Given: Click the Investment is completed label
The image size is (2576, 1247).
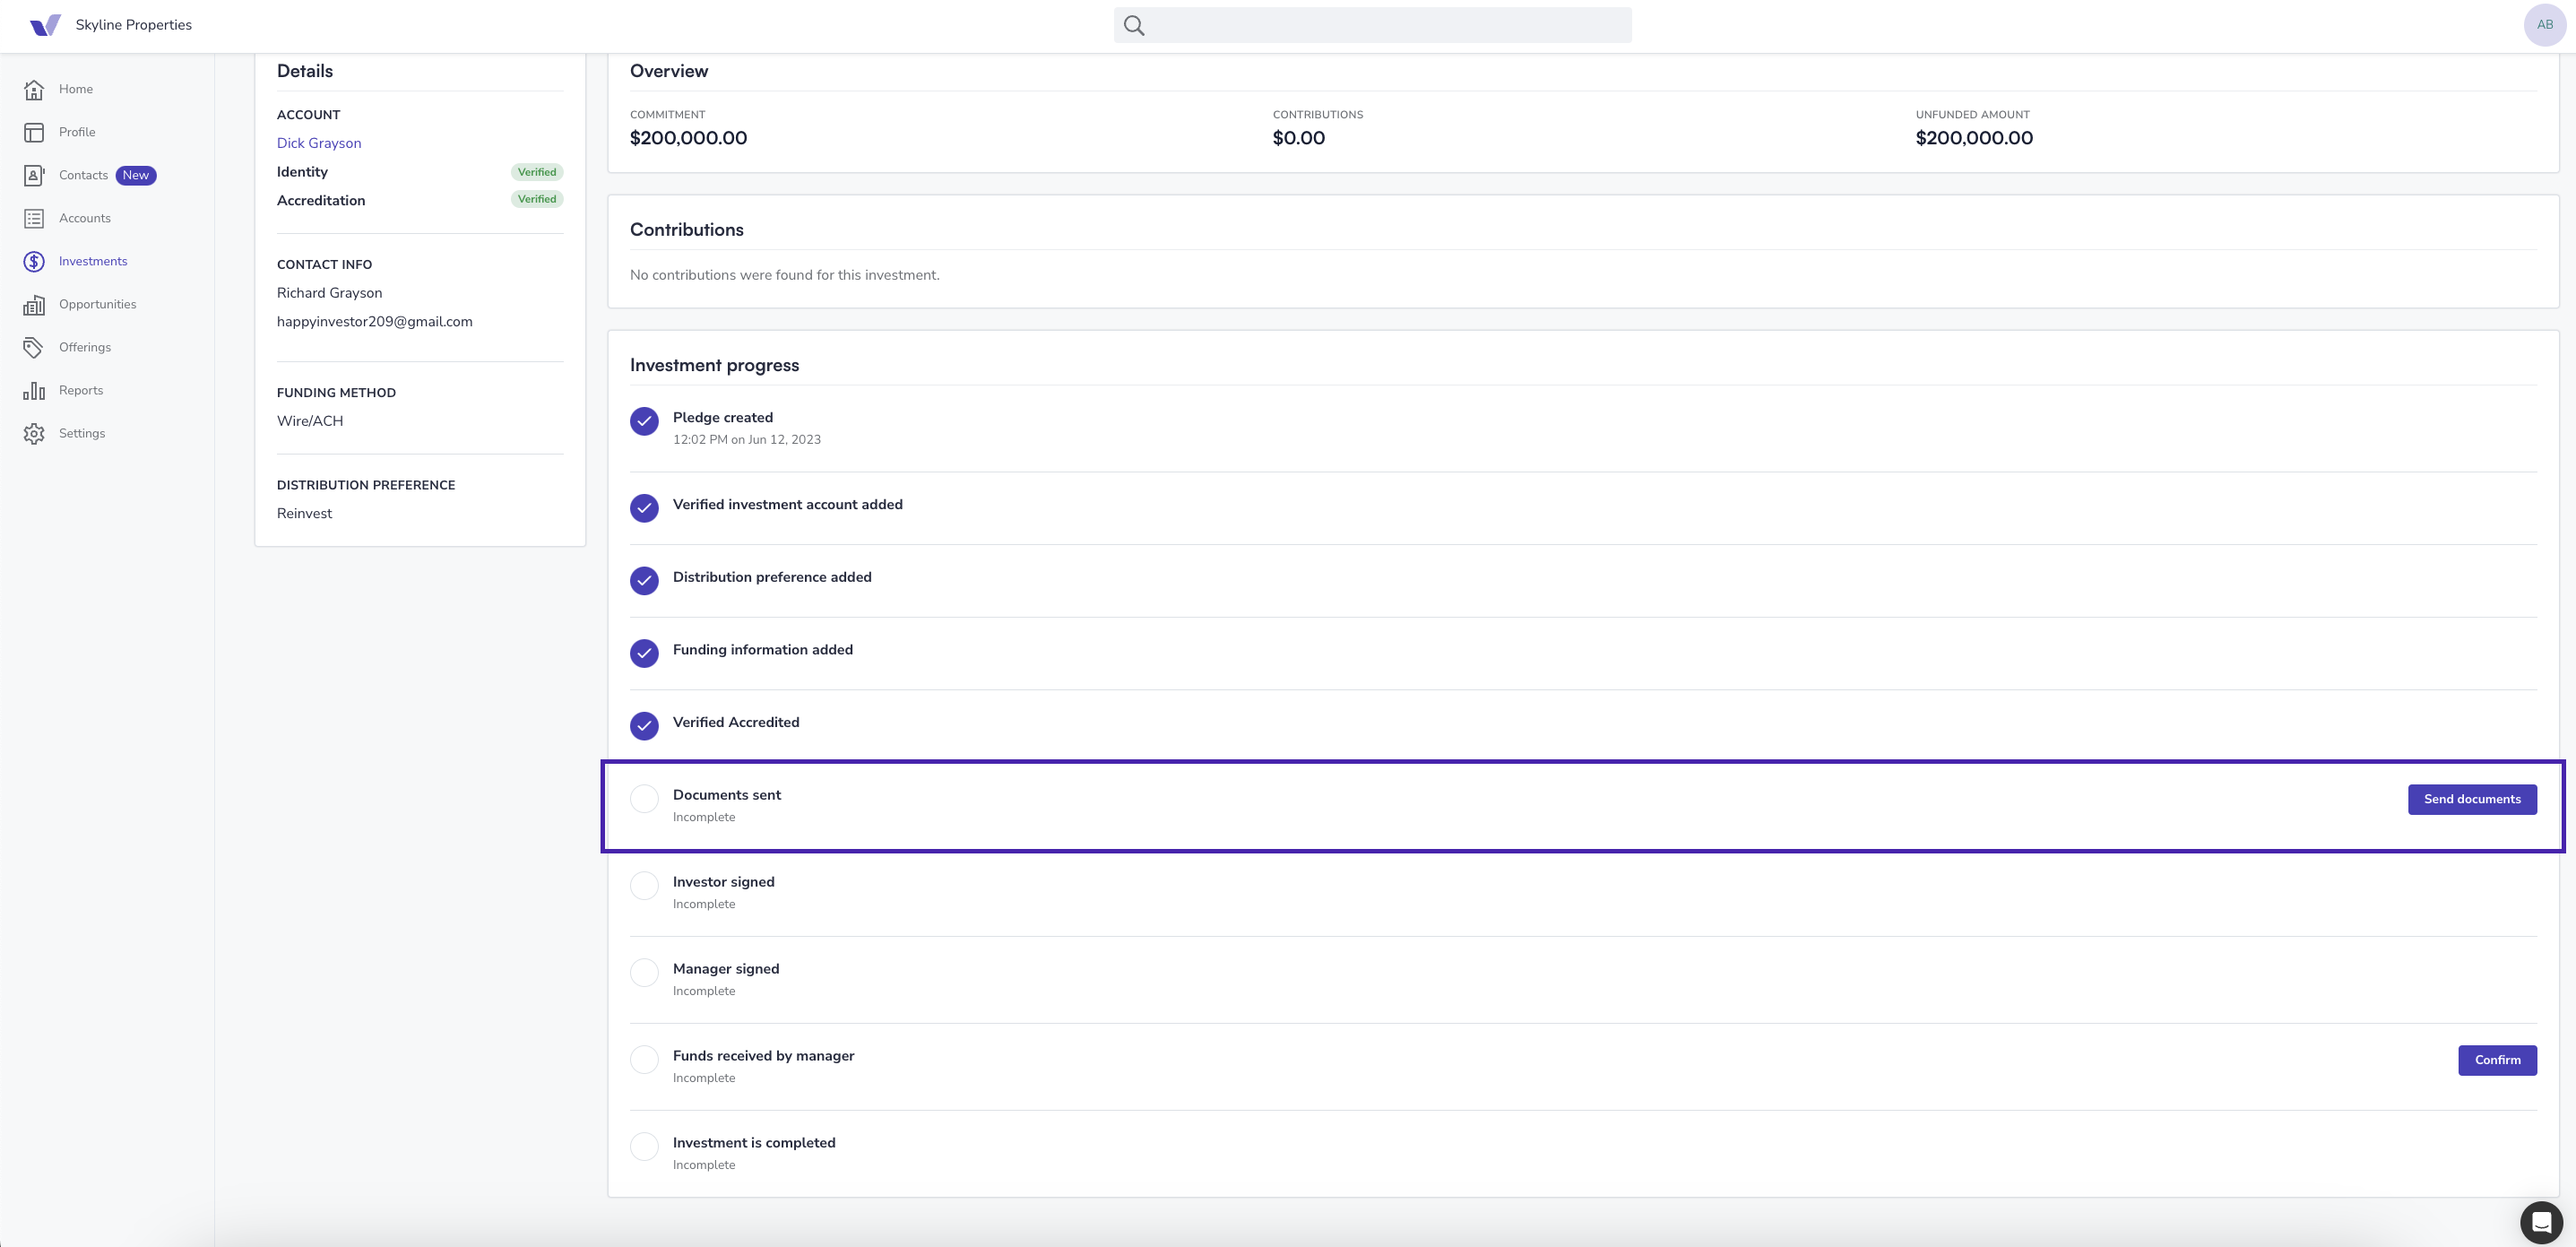Looking at the screenshot, I should pyautogui.click(x=754, y=1143).
